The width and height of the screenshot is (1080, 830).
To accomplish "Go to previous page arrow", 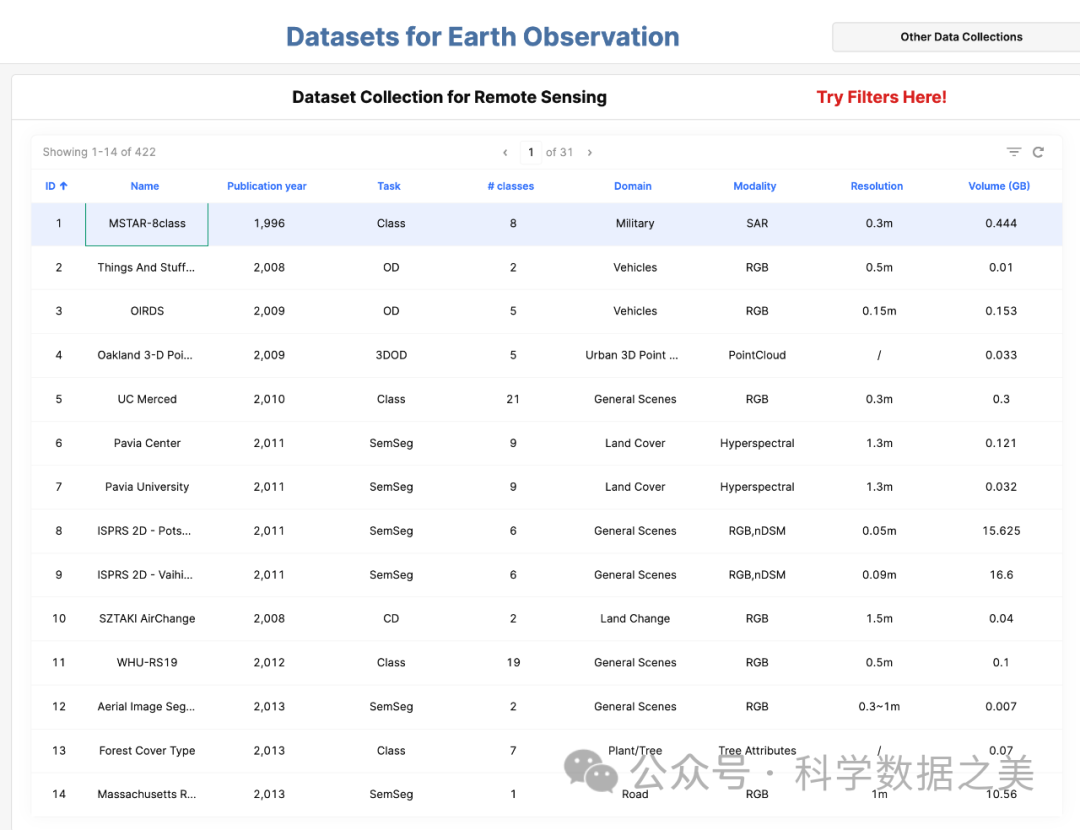I will pyautogui.click(x=505, y=153).
